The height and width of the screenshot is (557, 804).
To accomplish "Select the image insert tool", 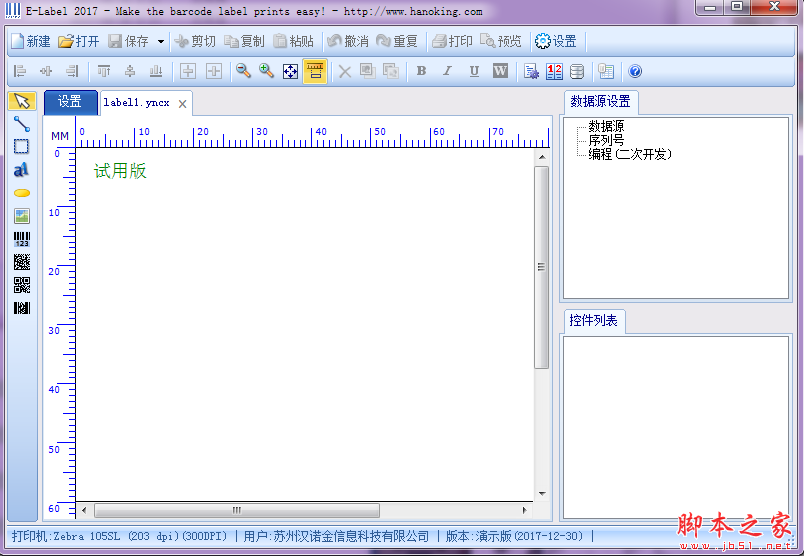I will pos(22,216).
